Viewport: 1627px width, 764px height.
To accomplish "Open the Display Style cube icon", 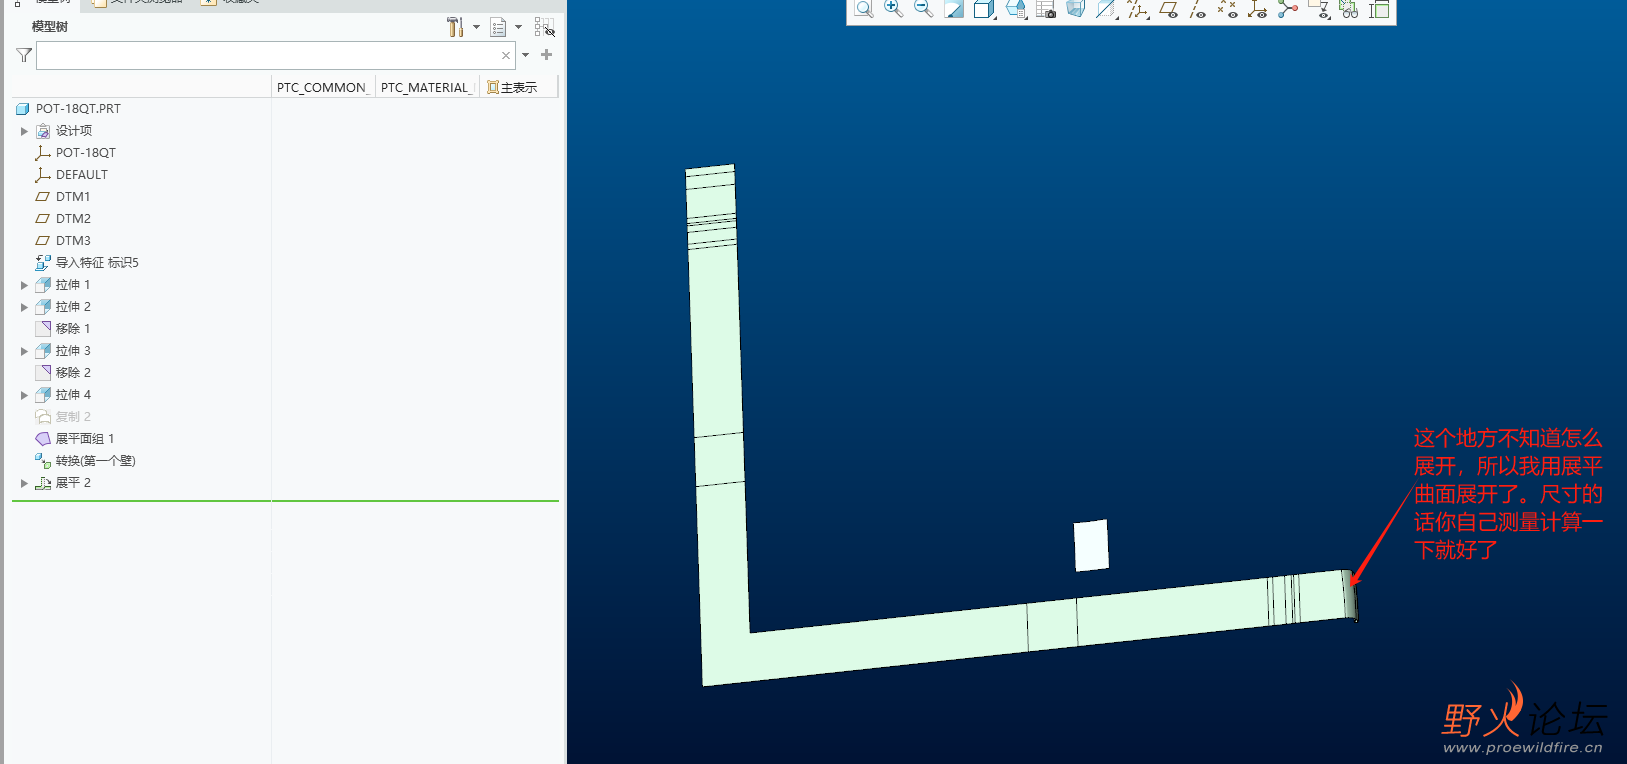I will (x=984, y=9).
